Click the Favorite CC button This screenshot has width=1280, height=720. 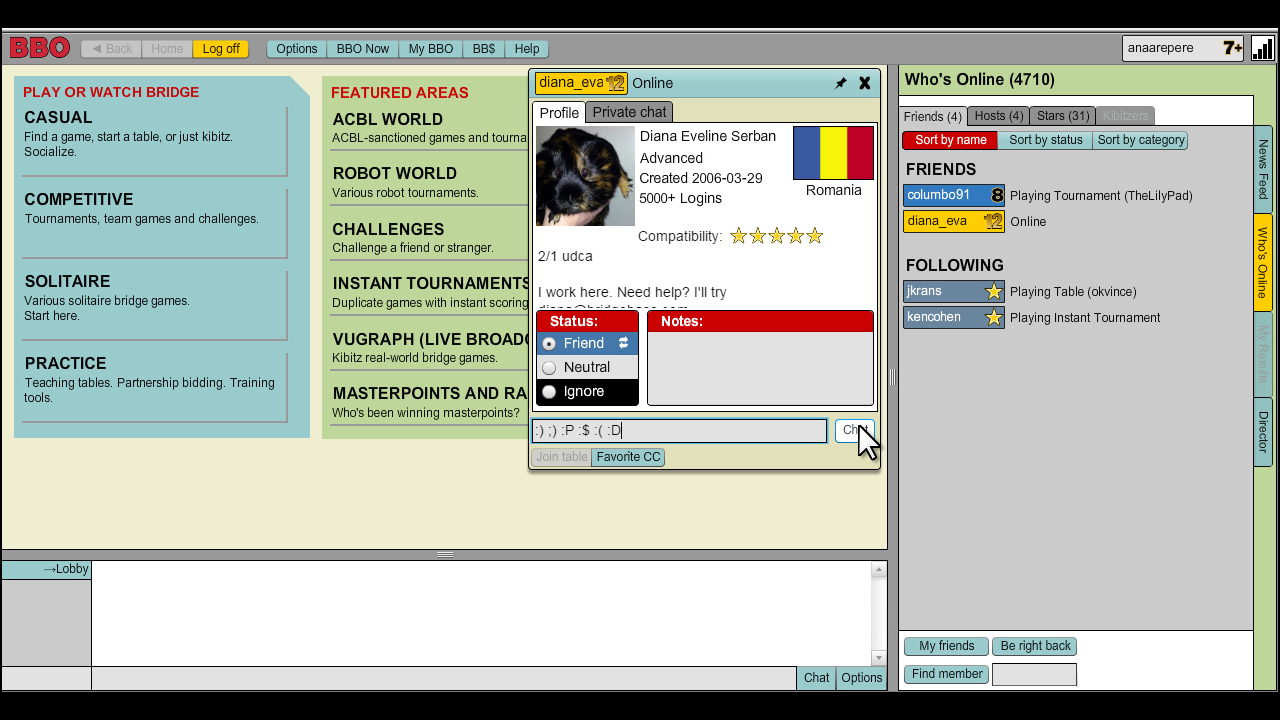628,457
